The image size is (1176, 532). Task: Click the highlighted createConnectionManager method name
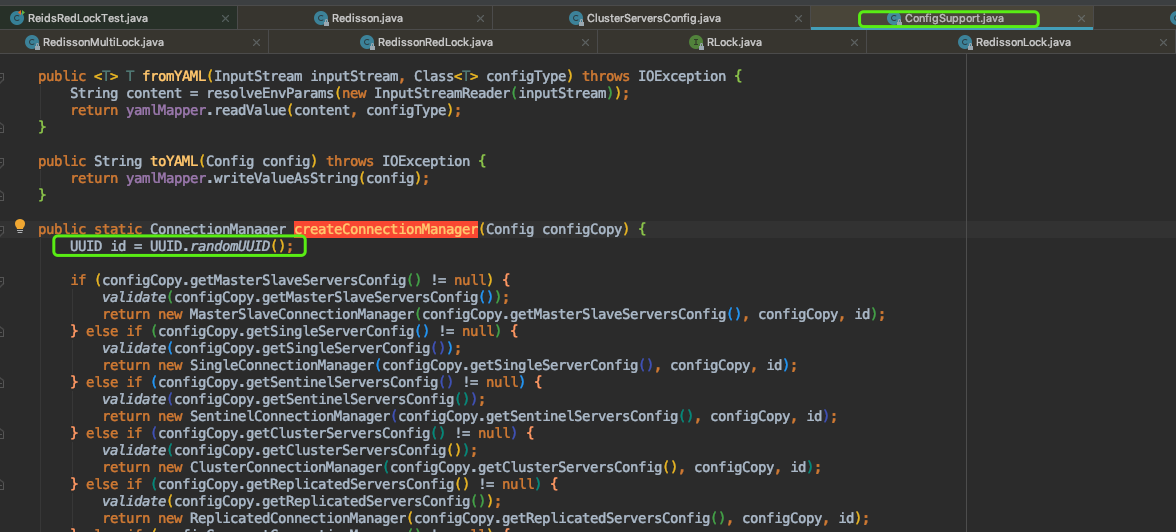(385, 229)
